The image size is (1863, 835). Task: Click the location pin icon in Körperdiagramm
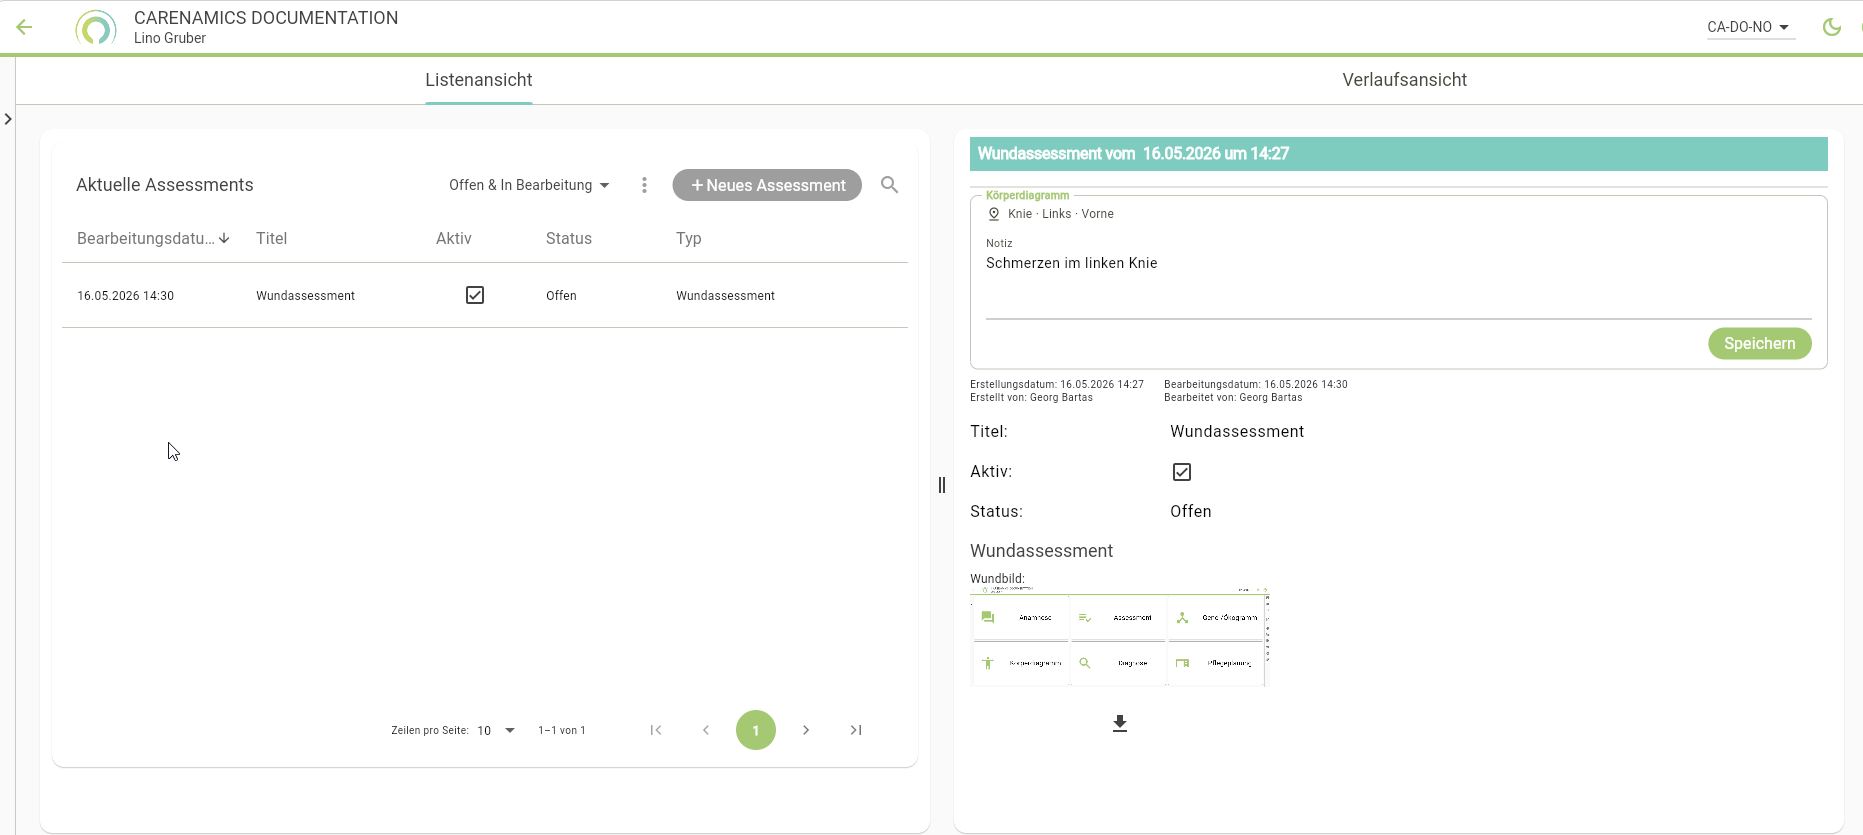994,214
